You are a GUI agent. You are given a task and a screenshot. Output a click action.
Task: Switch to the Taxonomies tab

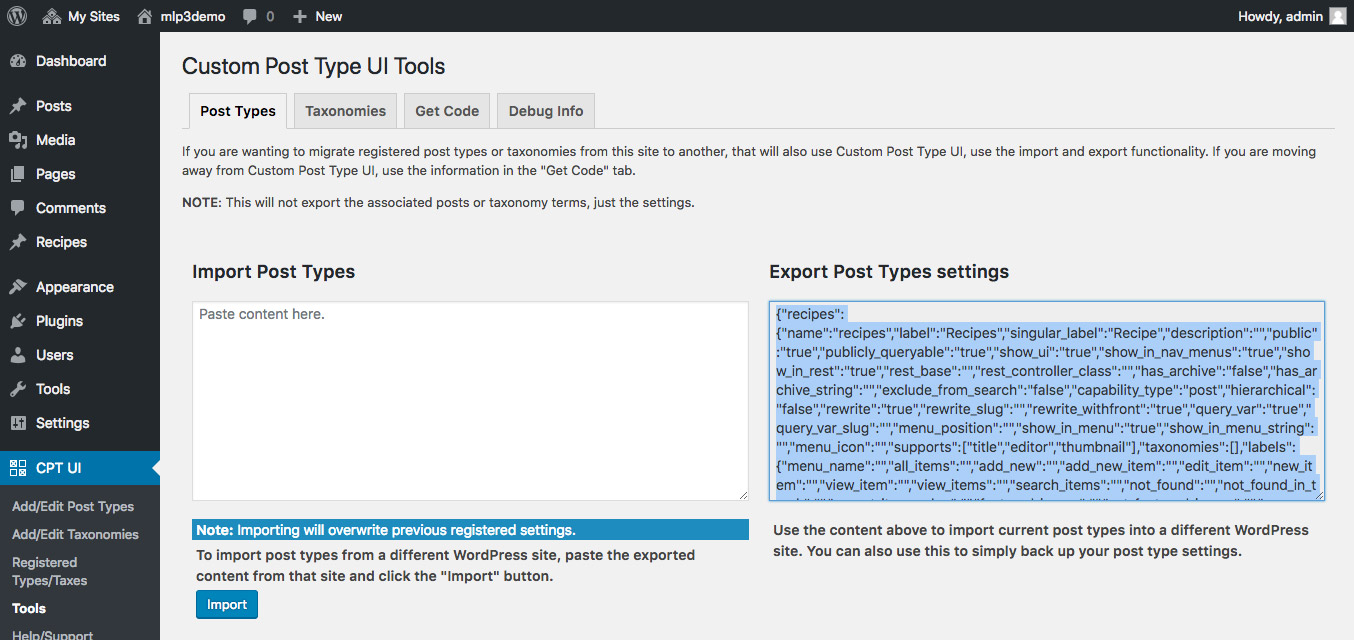point(345,111)
